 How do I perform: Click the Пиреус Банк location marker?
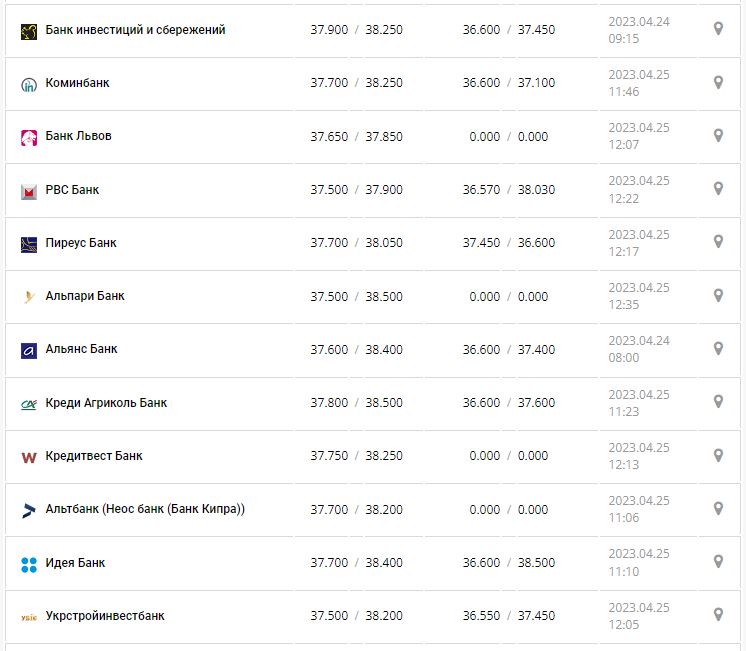point(718,241)
